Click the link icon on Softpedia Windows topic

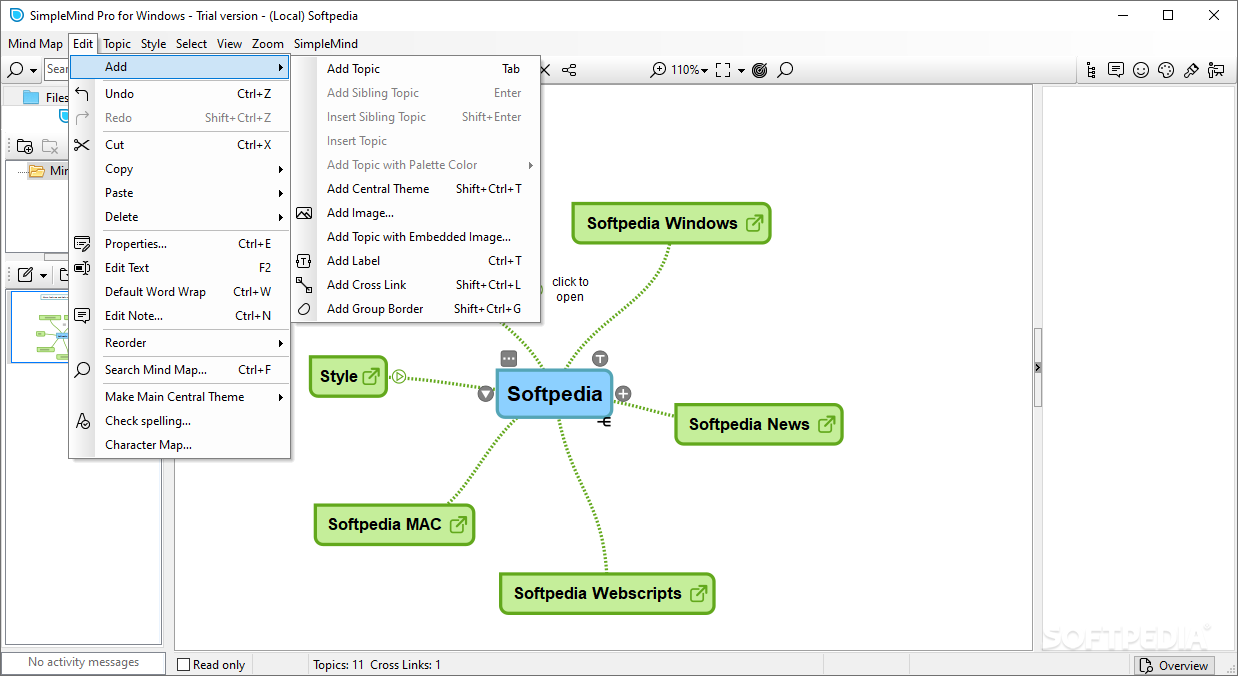click(x=755, y=223)
